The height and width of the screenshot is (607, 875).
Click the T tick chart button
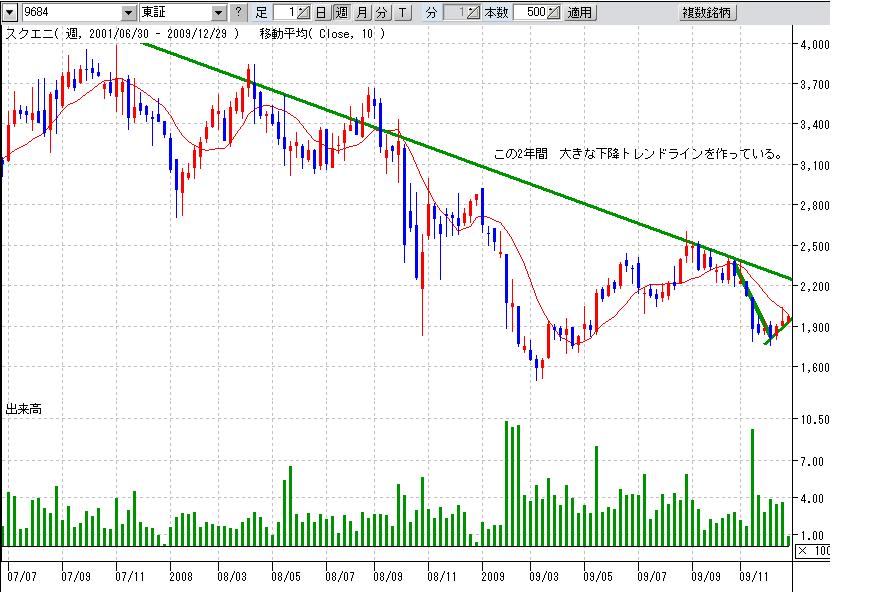[402, 13]
